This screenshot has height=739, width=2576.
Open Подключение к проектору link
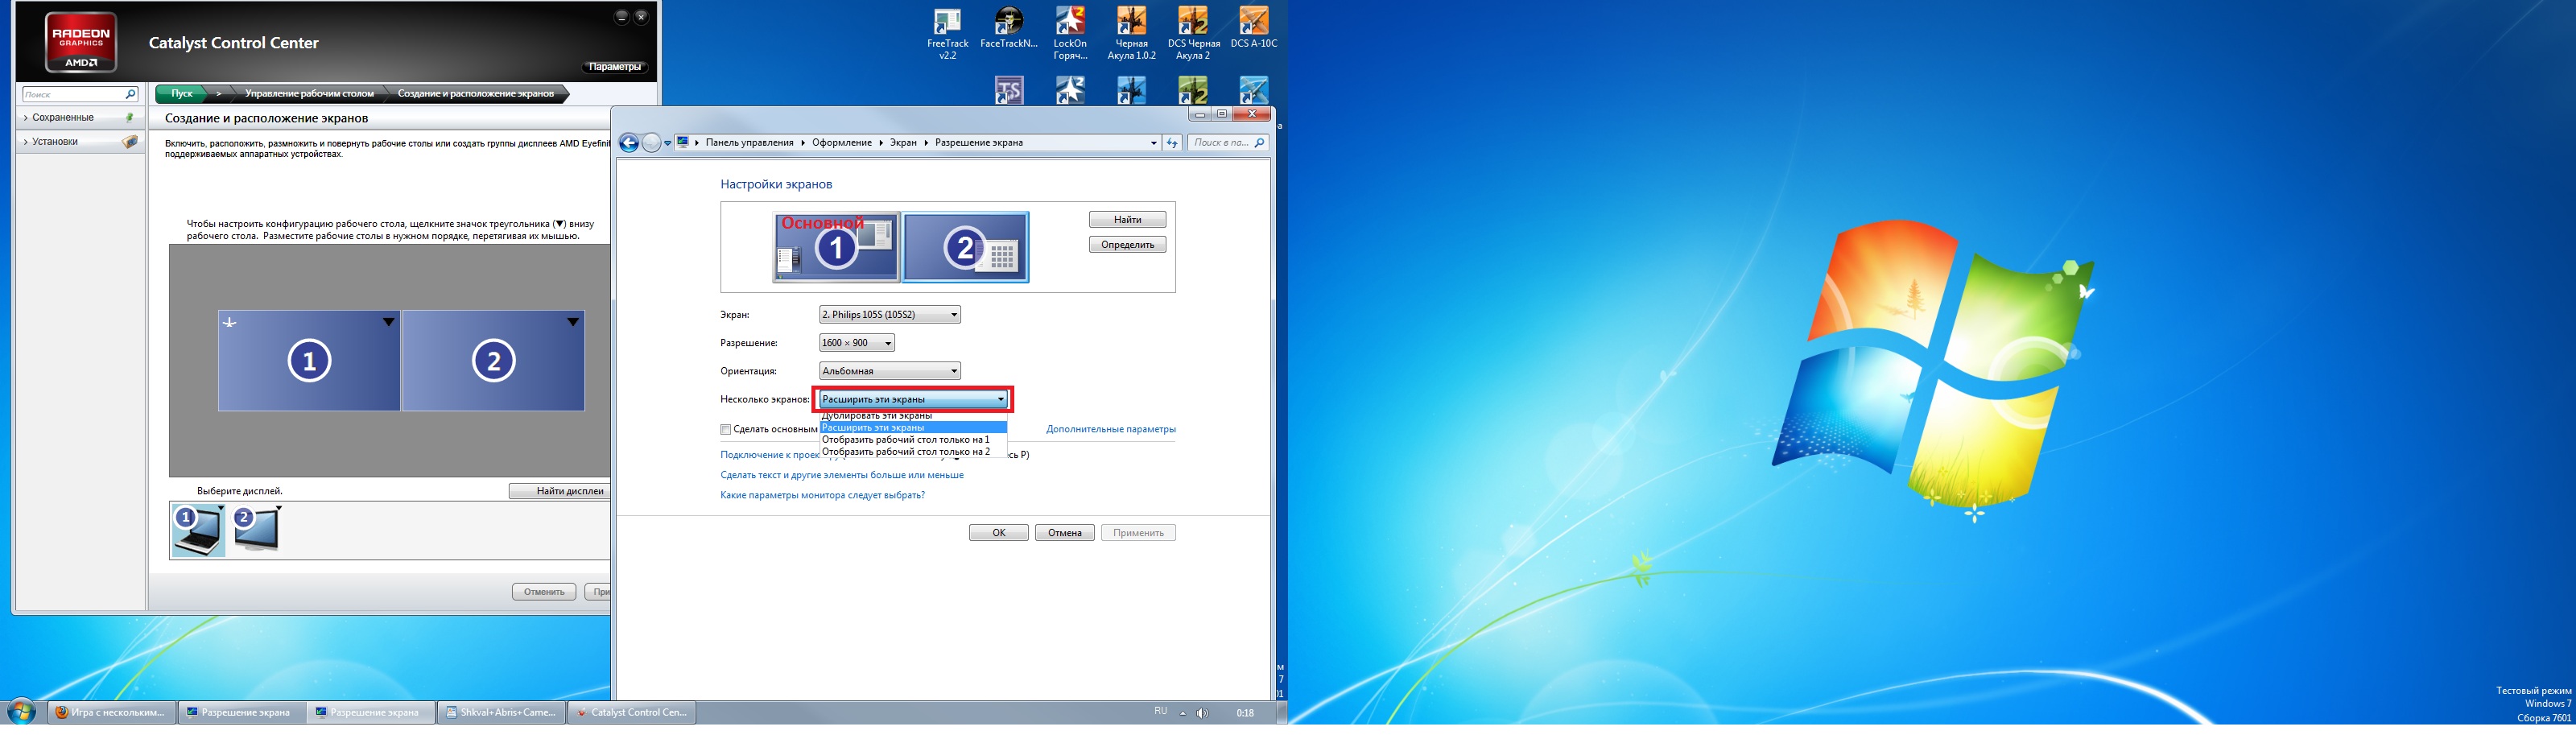tap(770, 455)
